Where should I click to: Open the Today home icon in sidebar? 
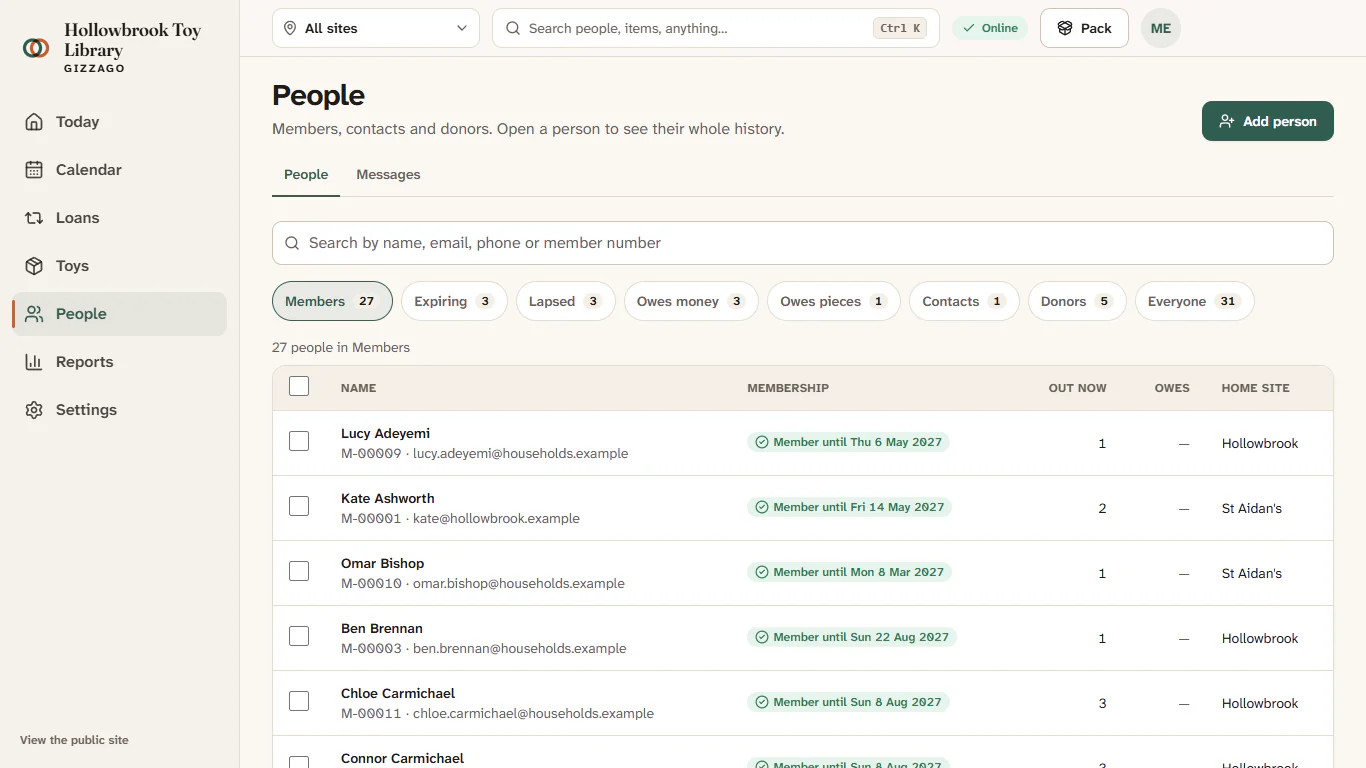34,122
